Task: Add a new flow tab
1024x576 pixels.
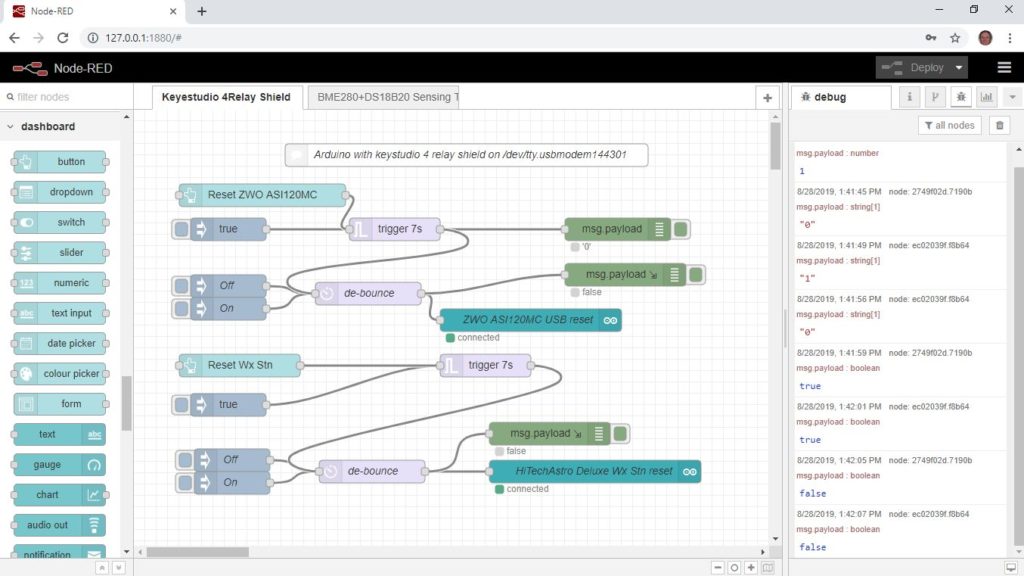Action: pos(767,98)
